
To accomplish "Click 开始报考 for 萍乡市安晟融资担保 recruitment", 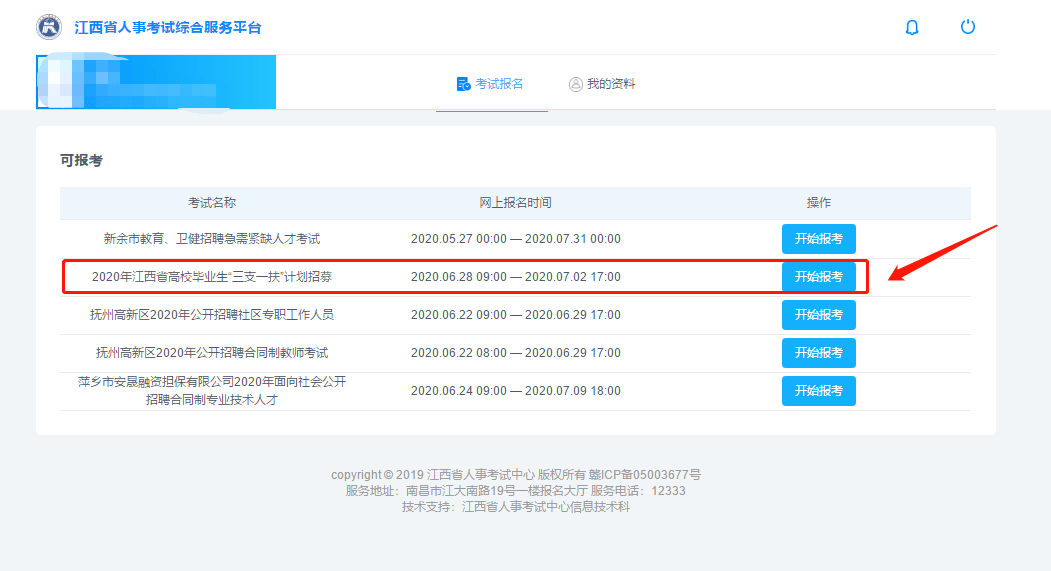I will tap(818, 391).
